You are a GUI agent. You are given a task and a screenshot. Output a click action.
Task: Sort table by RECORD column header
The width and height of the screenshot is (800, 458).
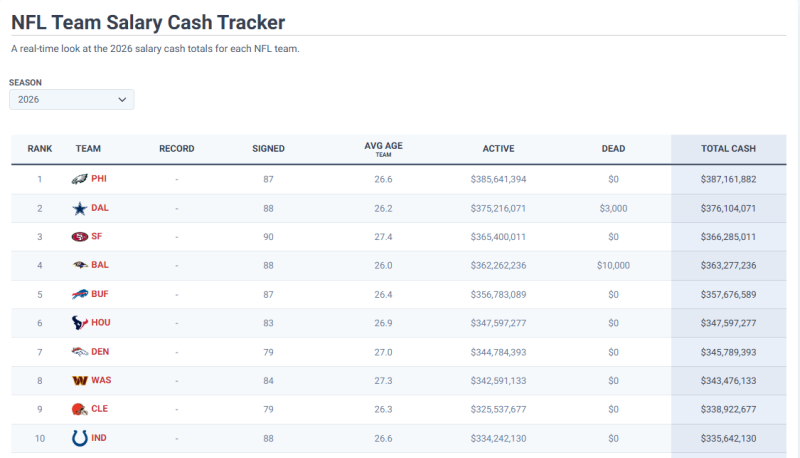177,148
